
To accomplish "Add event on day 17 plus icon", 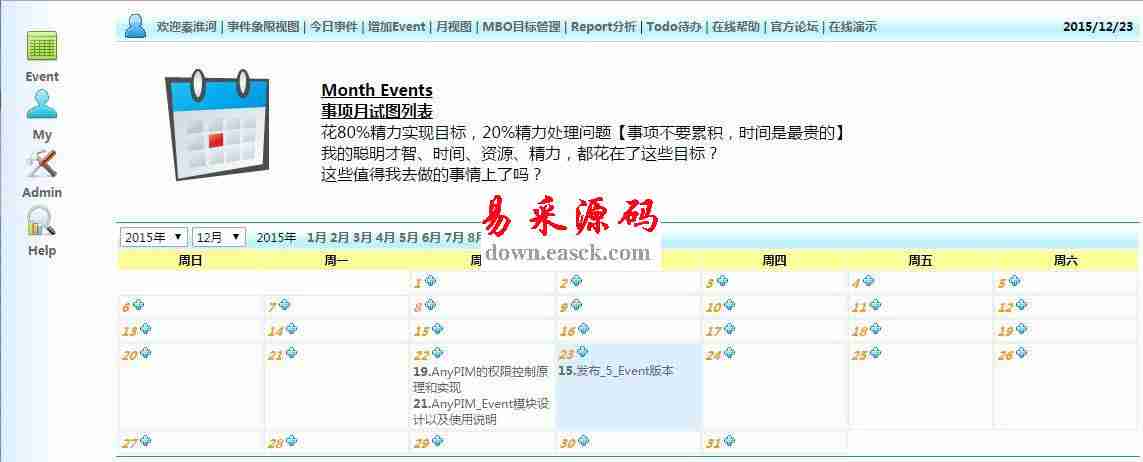I will point(729,329).
